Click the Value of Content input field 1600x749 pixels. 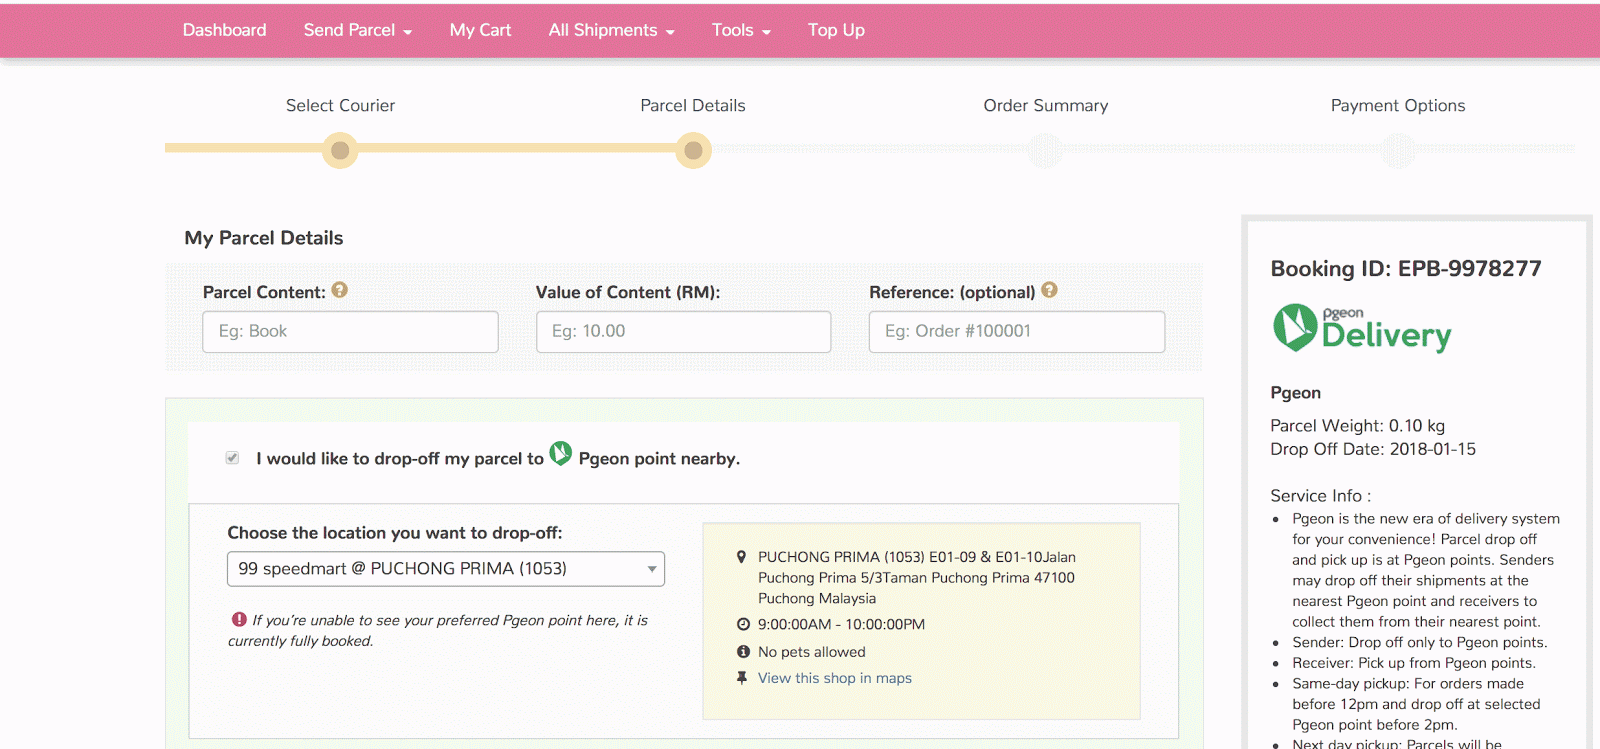click(x=684, y=332)
